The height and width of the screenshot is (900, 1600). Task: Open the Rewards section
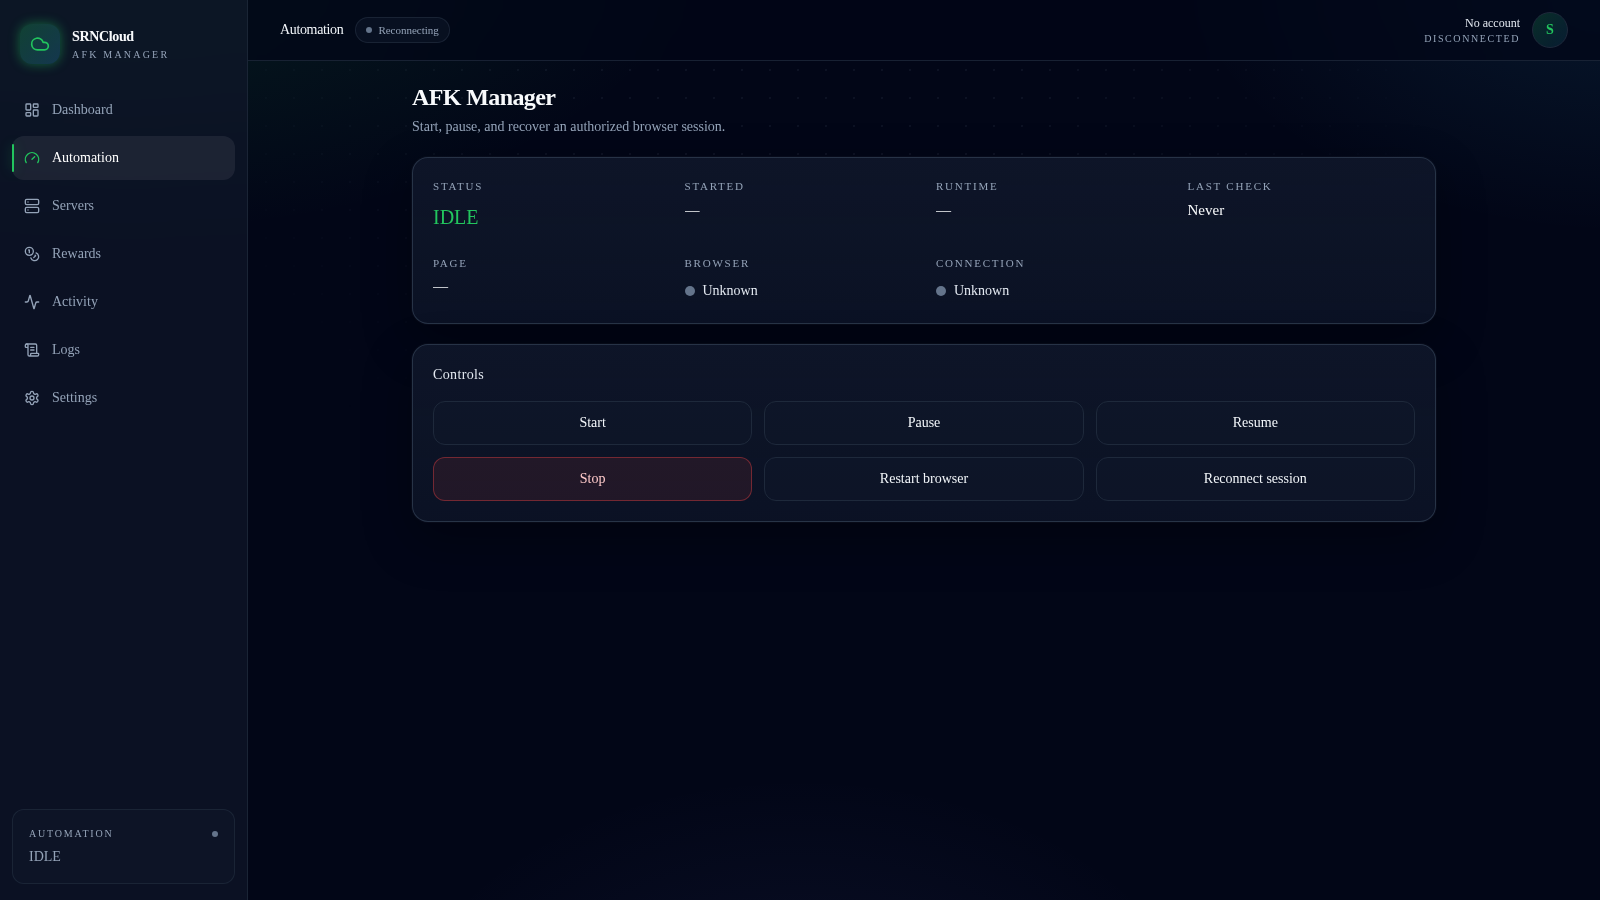(124, 254)
